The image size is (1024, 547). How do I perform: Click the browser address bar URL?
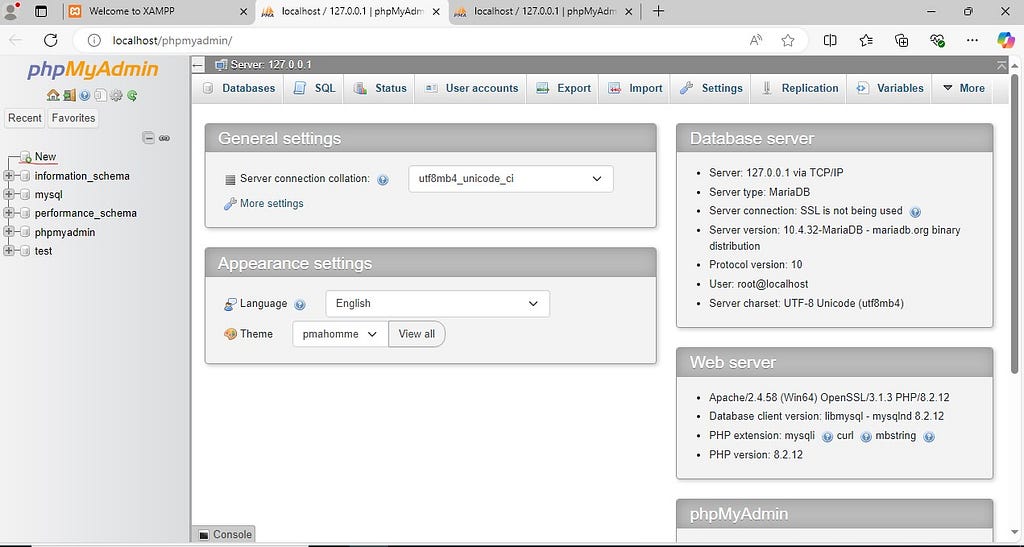coord(172,40)
